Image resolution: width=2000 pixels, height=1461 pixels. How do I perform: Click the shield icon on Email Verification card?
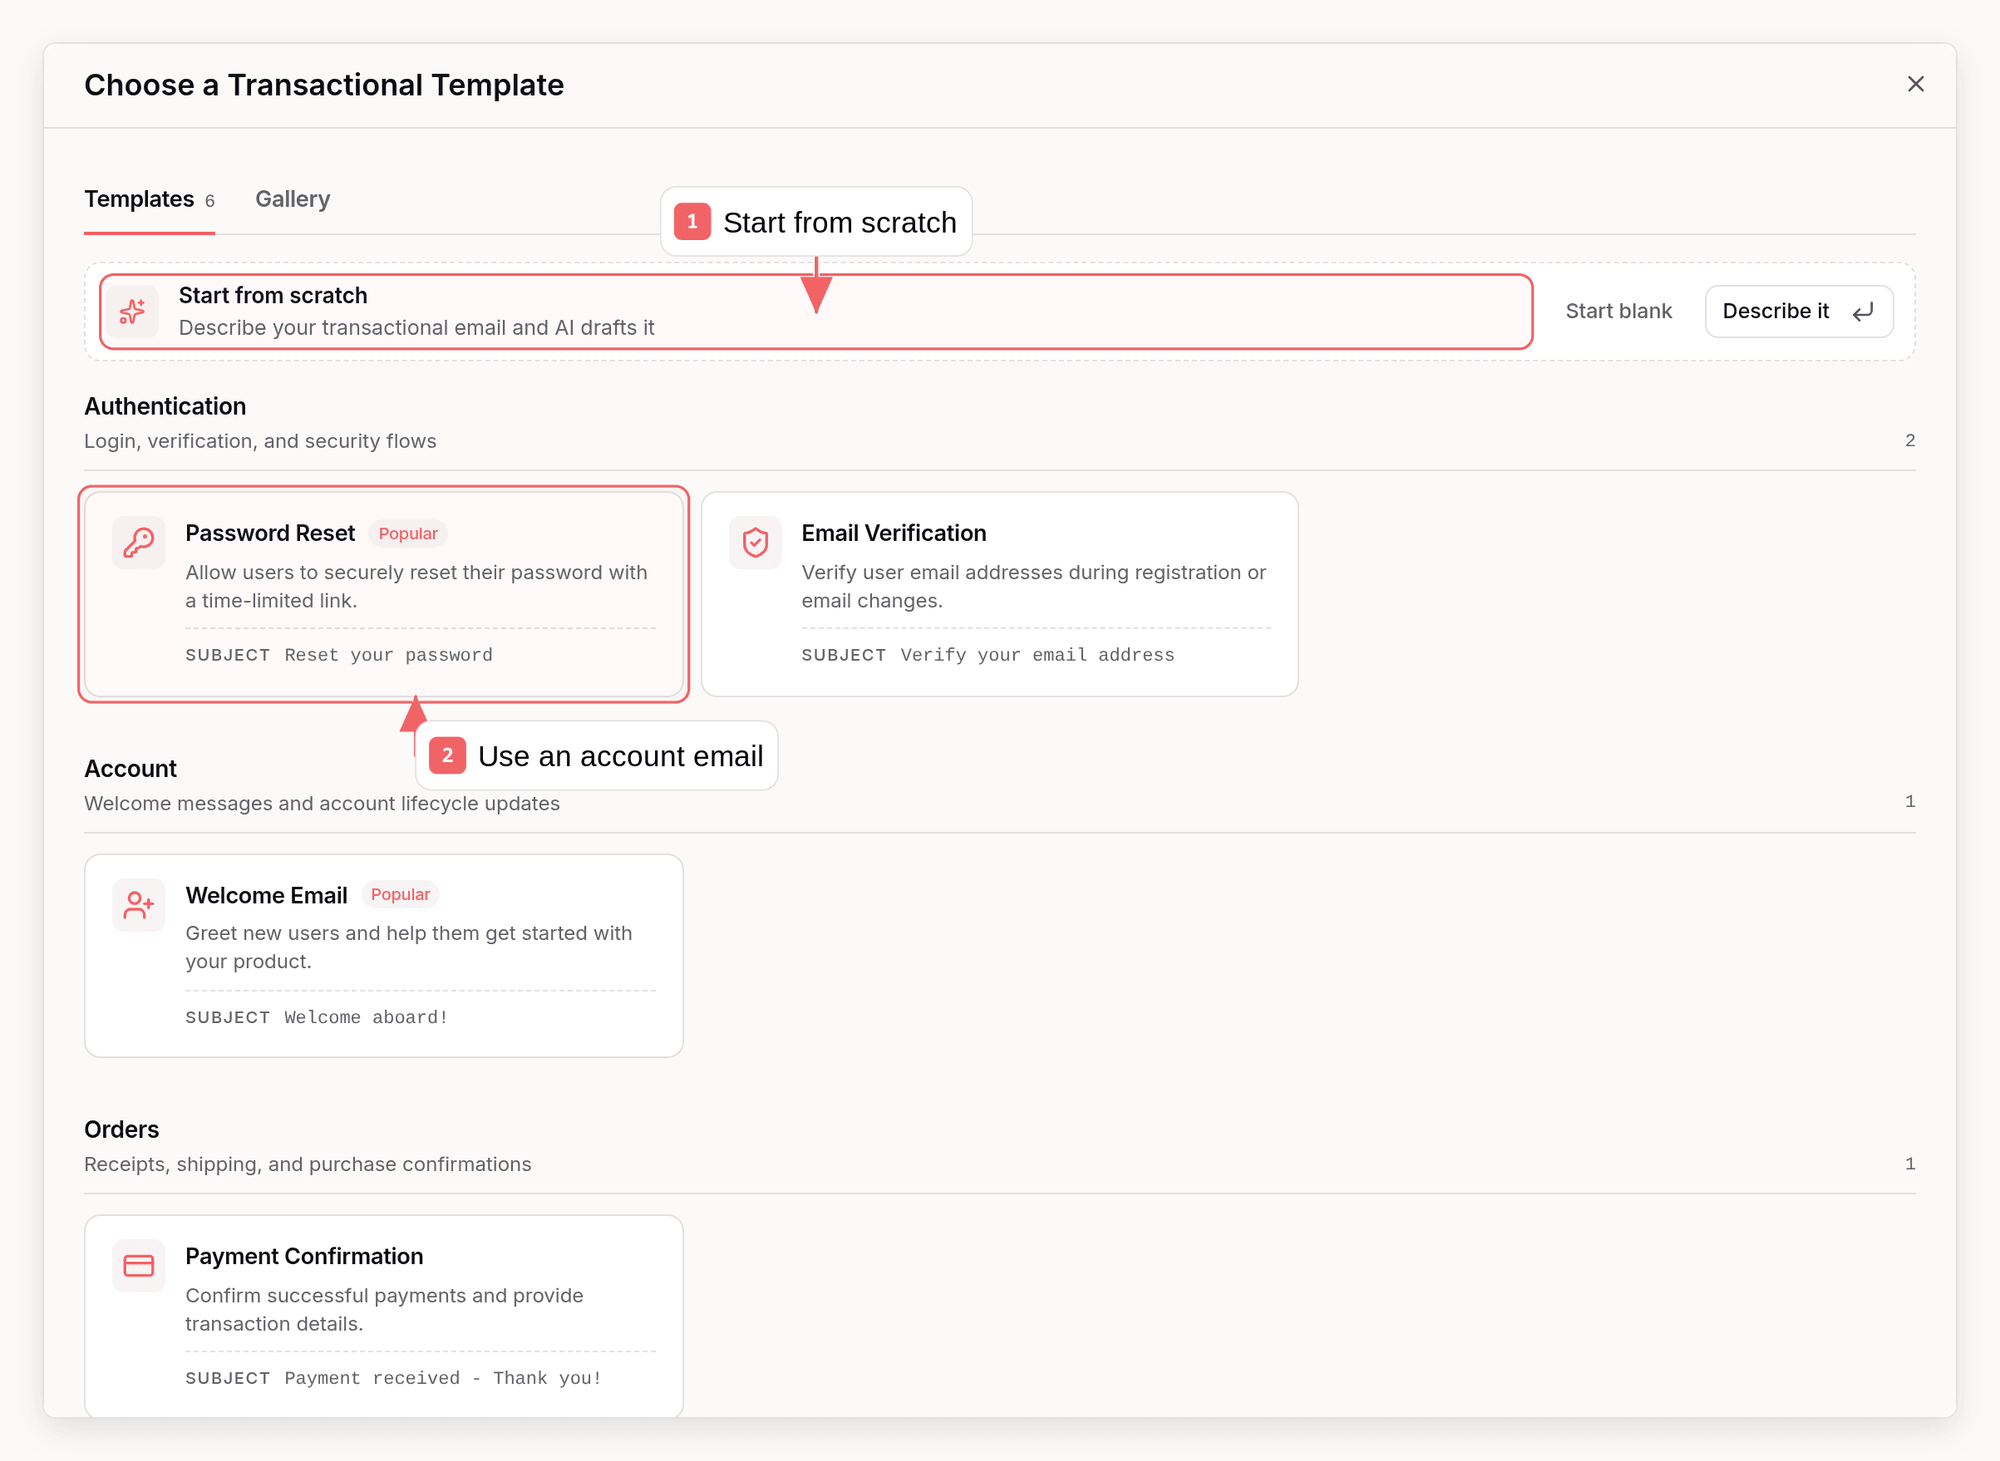[x=755, y=543]
